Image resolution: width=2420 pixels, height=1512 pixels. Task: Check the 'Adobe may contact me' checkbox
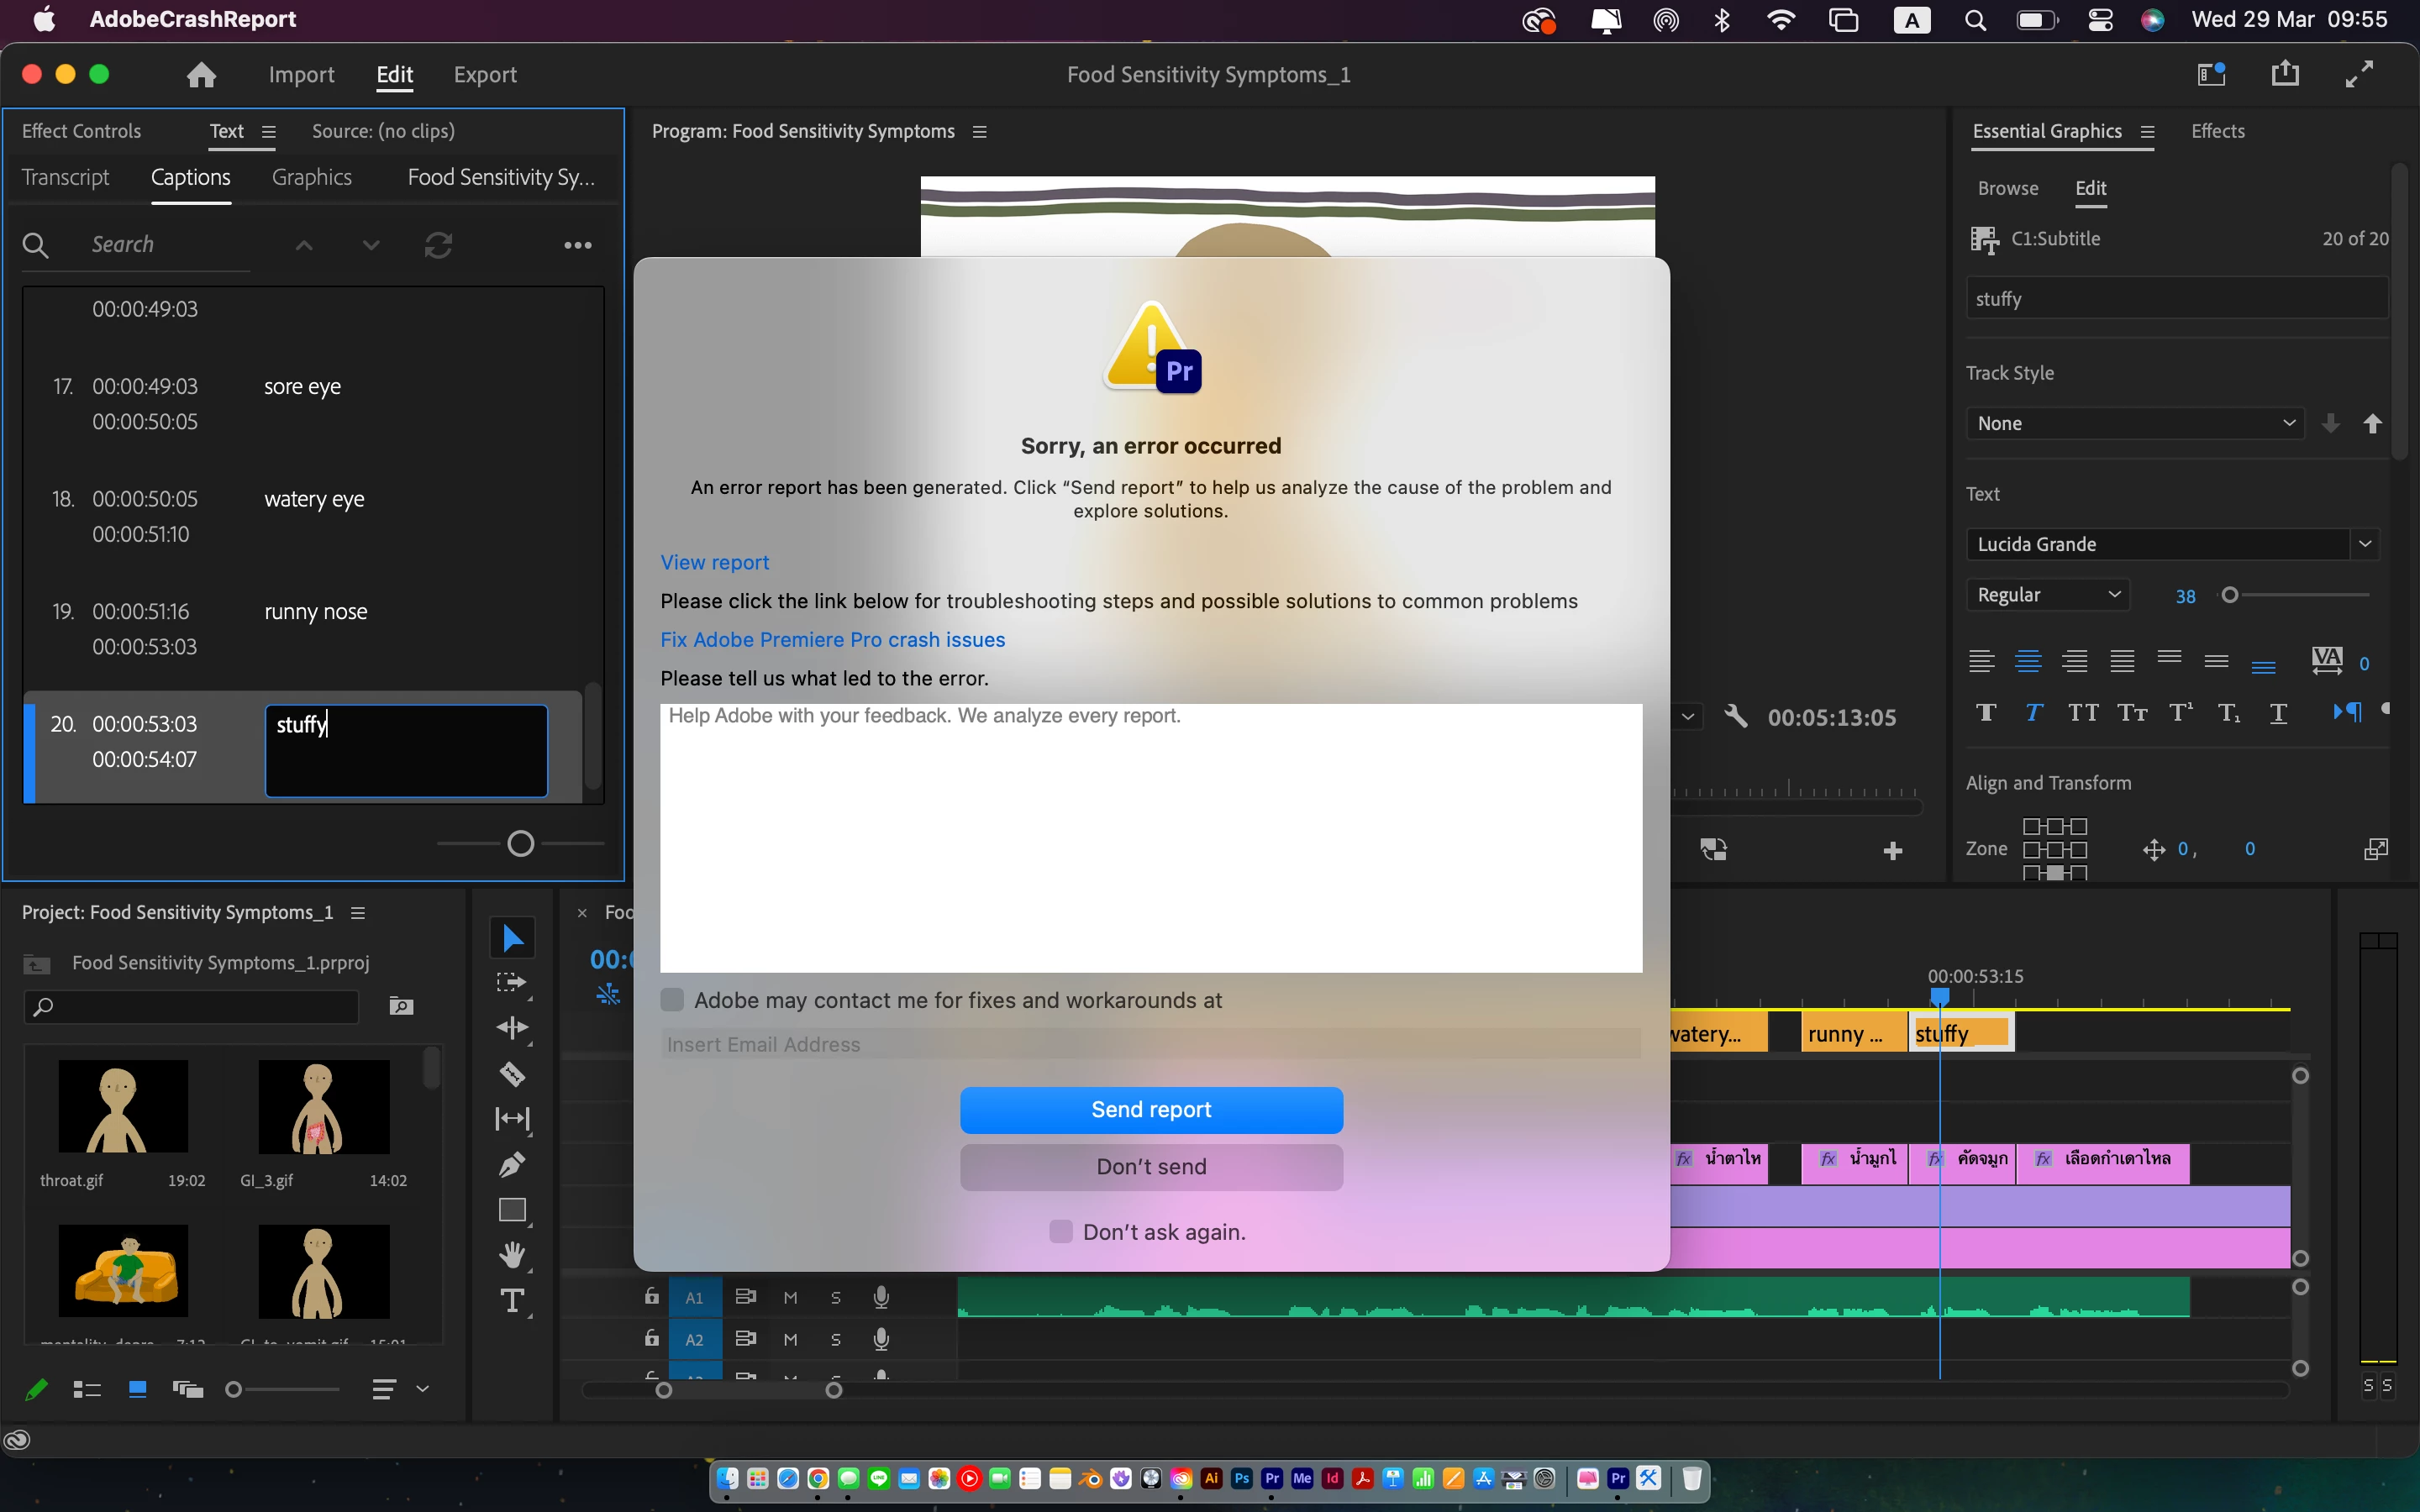click(672, 1000)
